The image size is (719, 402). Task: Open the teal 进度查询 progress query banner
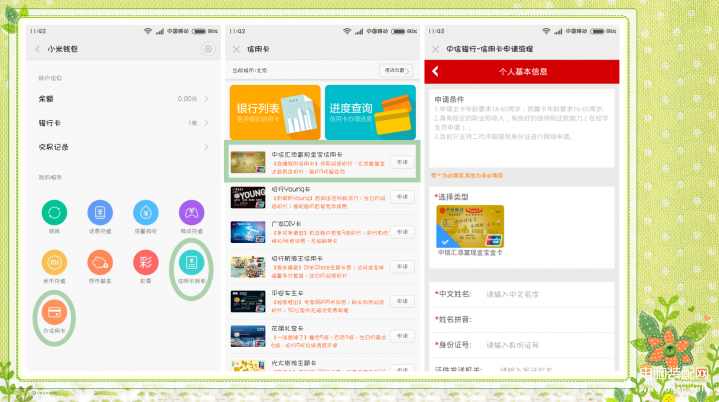tap(370, 112)
